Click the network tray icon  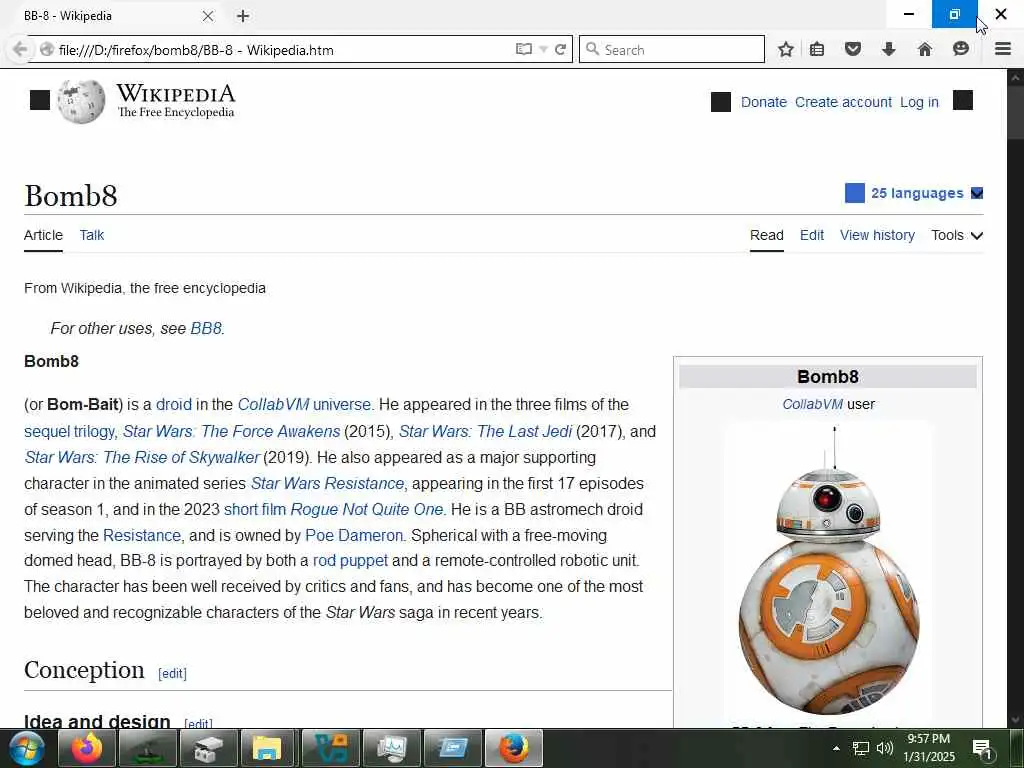coord(861,748)
